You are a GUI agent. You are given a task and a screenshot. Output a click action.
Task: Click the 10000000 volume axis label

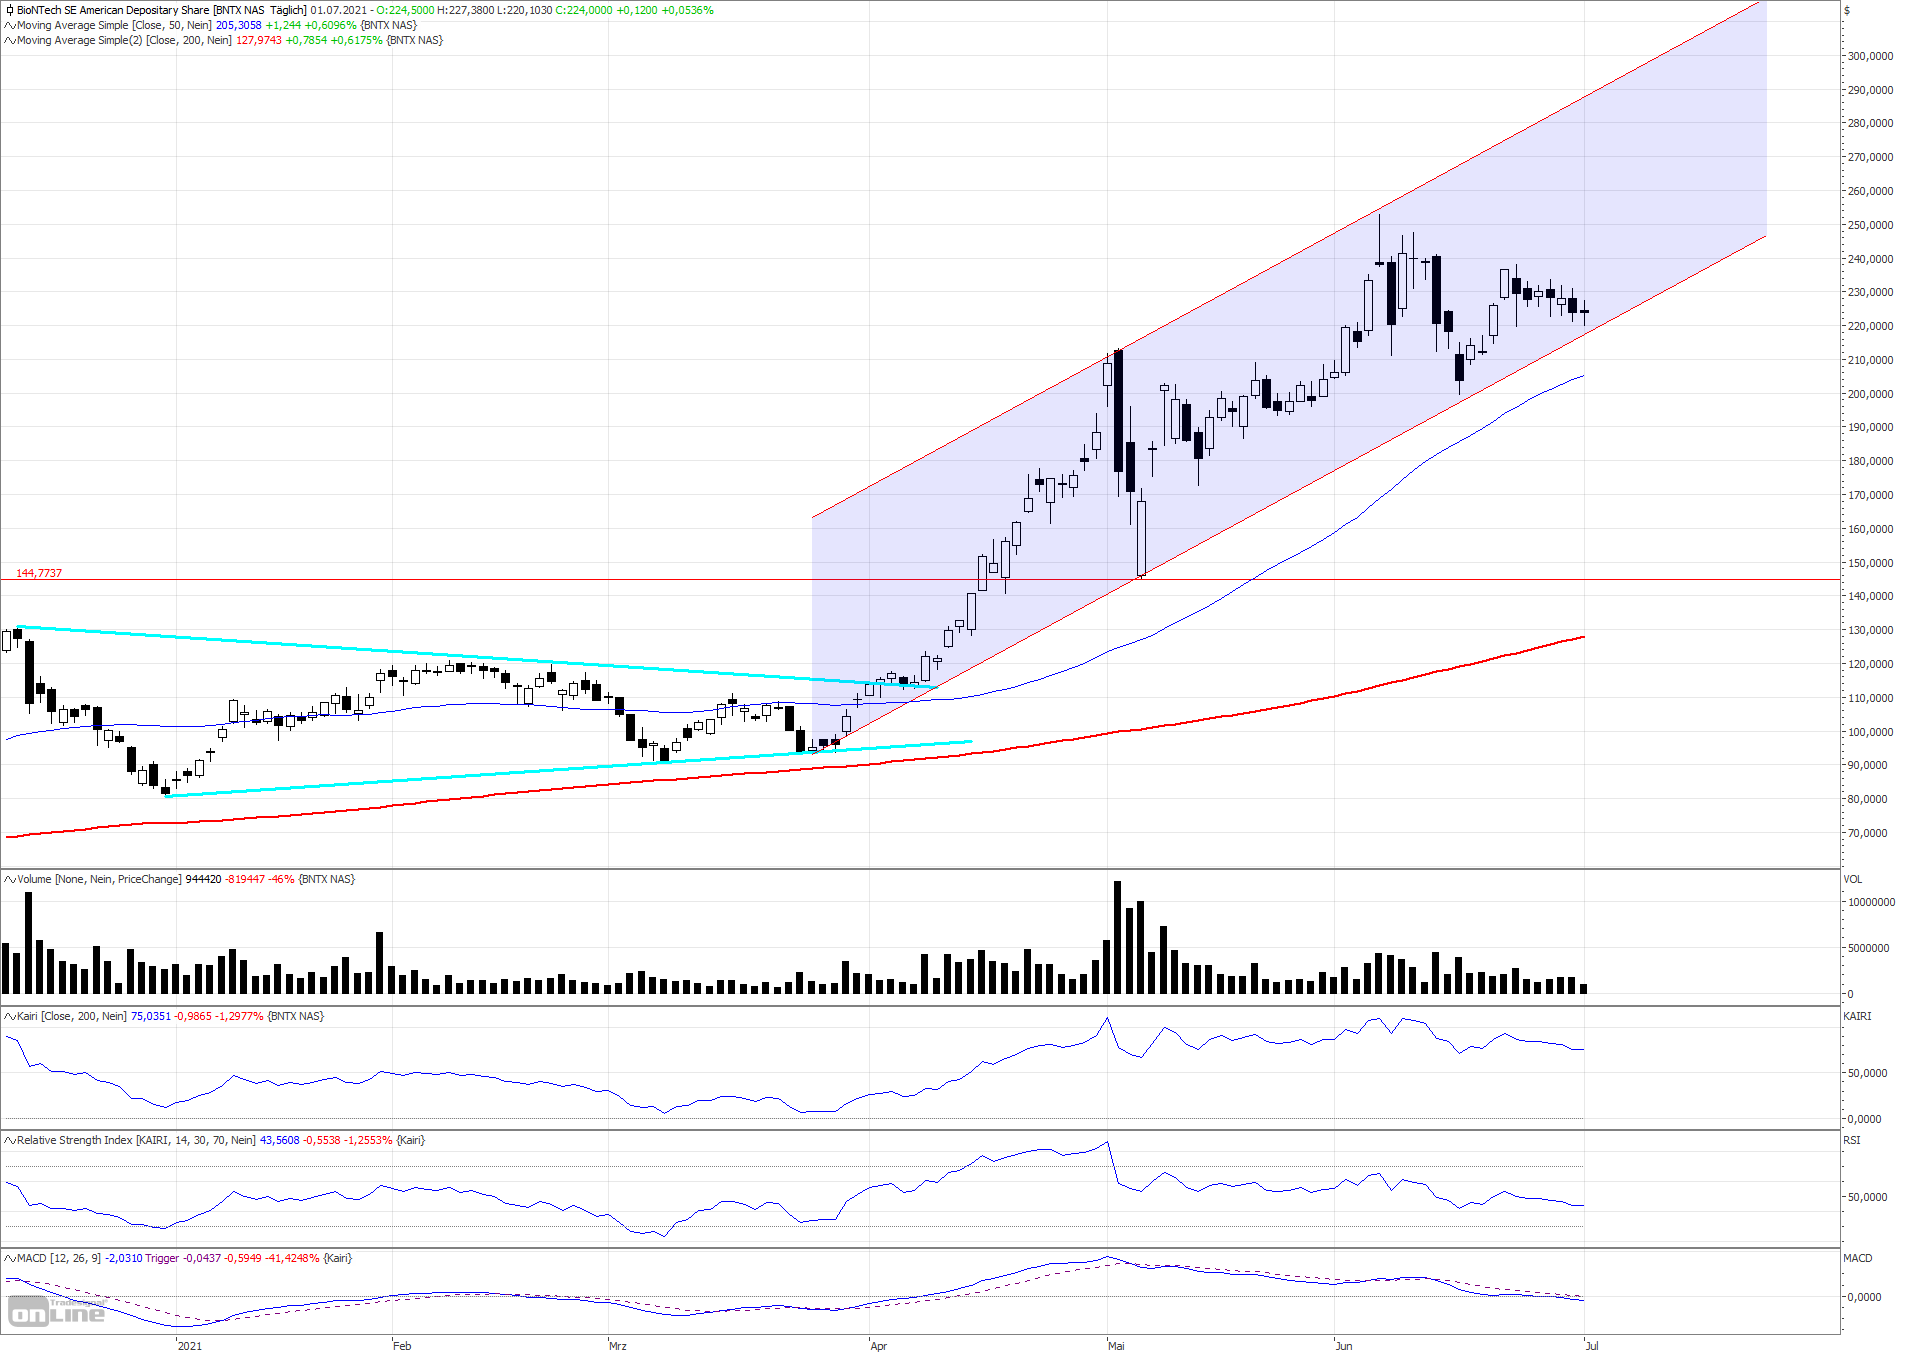point(1871,902)
